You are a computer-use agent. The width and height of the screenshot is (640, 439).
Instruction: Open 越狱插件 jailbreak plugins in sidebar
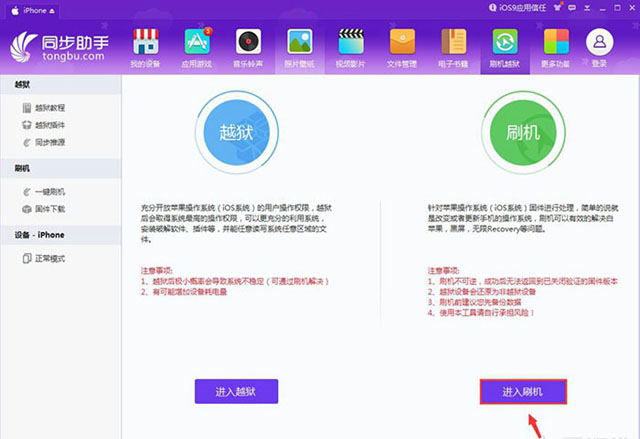[44, 125]
